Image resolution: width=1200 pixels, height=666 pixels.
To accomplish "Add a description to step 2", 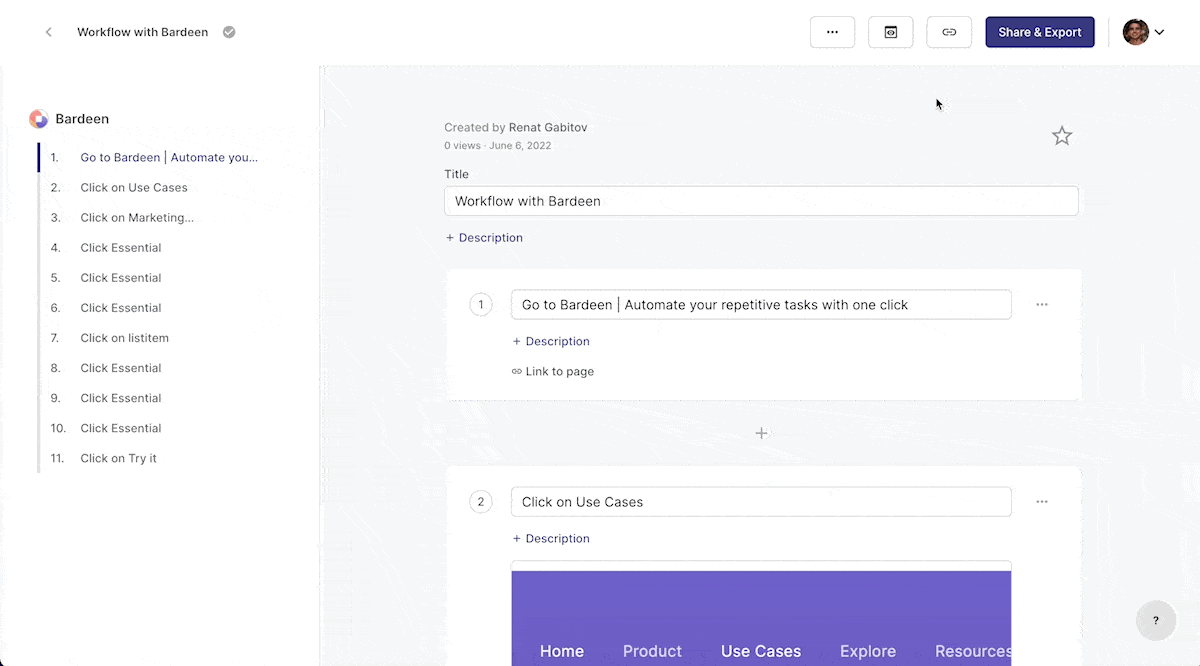I will pyautogui.click(x=551, y=538).
